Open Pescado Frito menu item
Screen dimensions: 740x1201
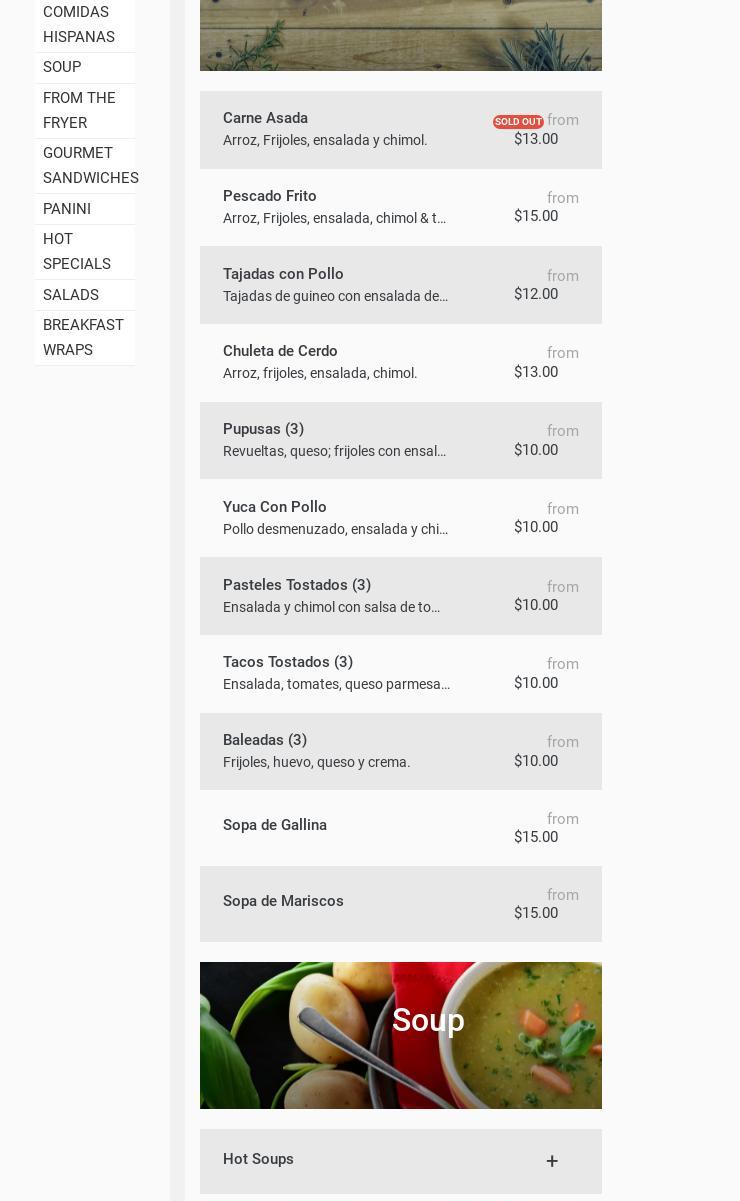400,207
